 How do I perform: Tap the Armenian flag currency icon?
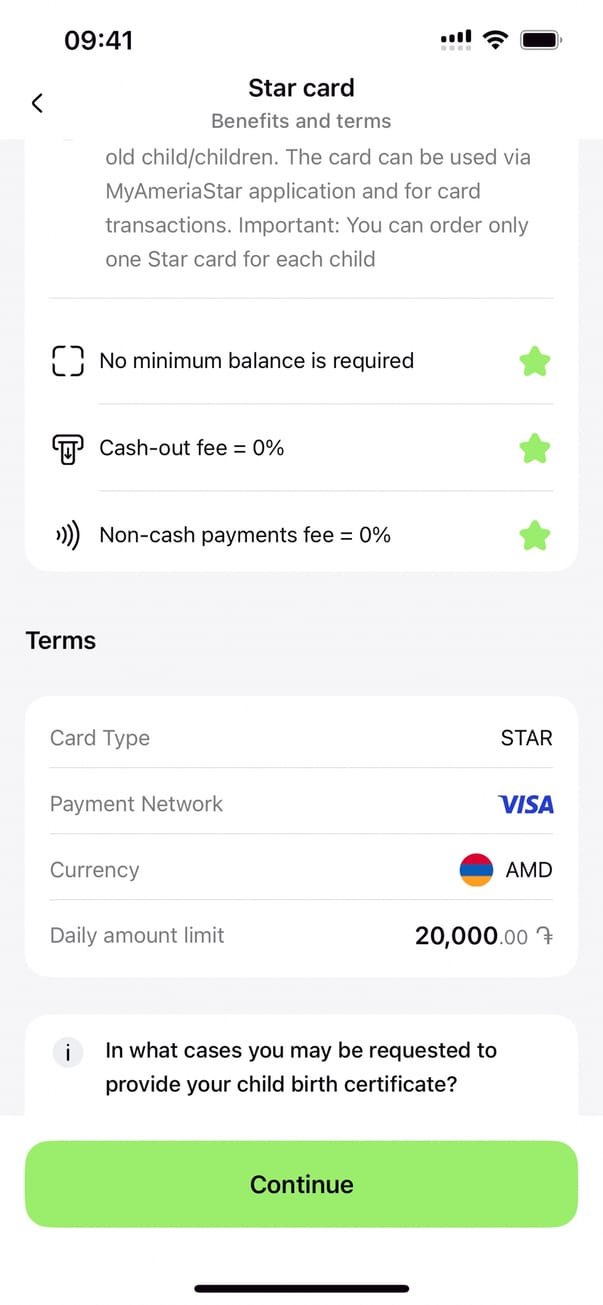tap(476, 870)
